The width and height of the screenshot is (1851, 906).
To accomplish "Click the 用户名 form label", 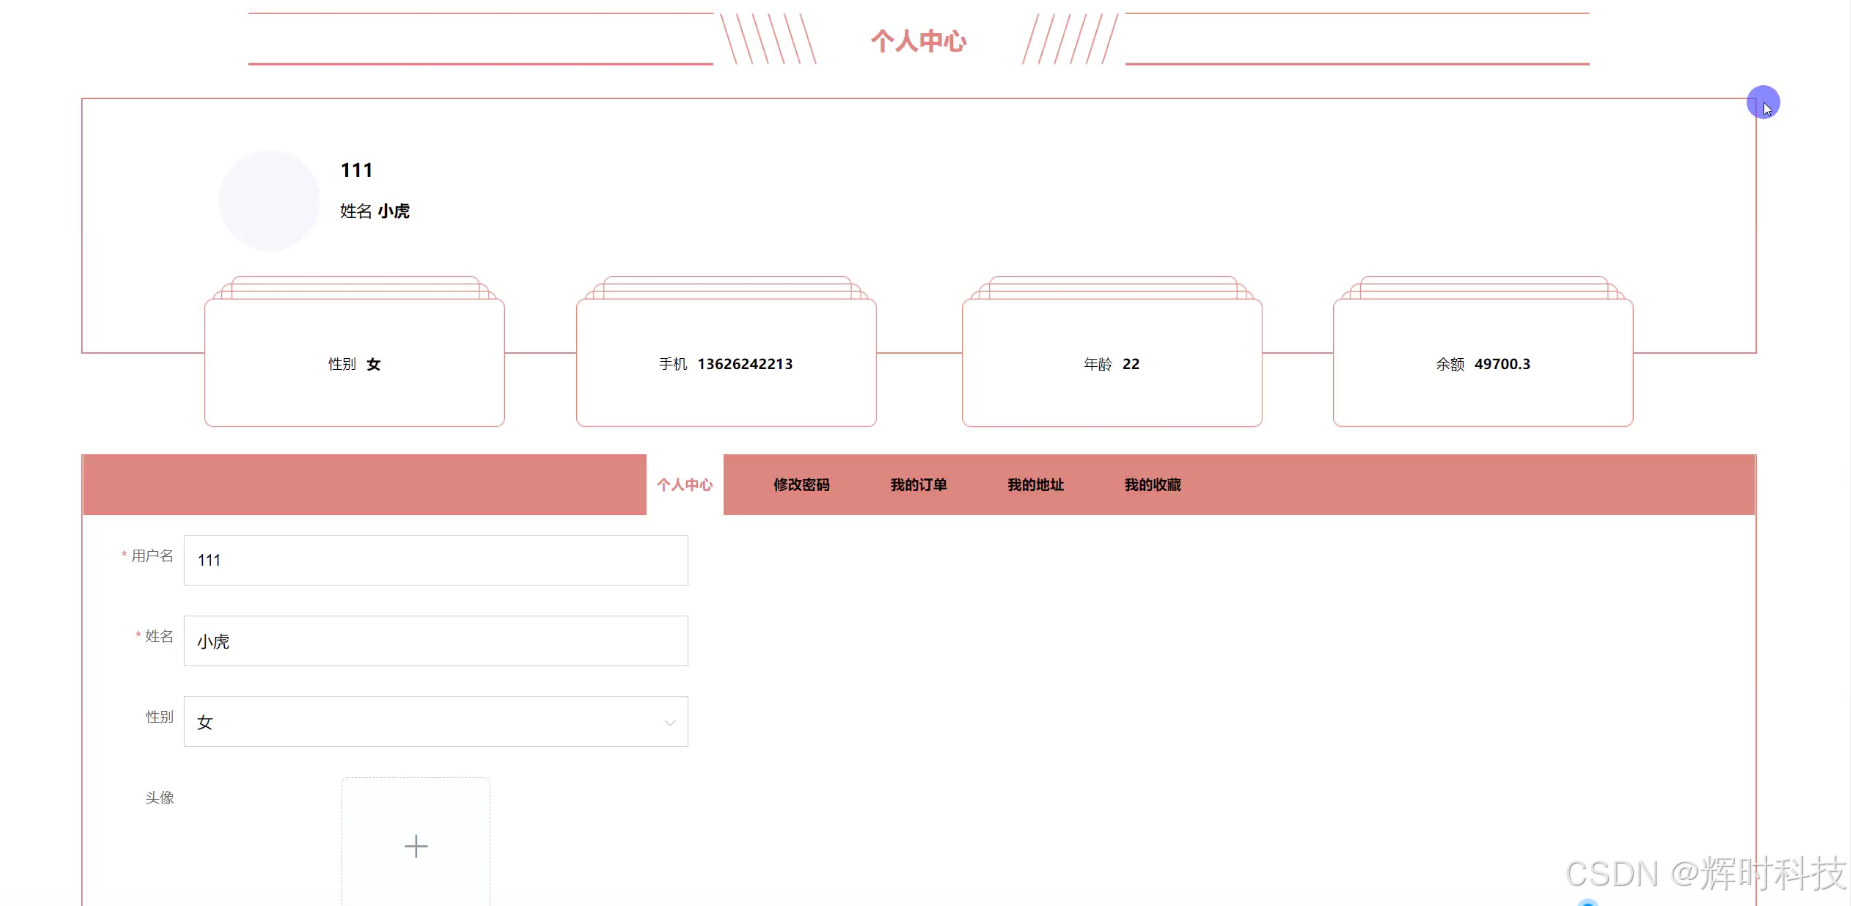I will point(152,555).
